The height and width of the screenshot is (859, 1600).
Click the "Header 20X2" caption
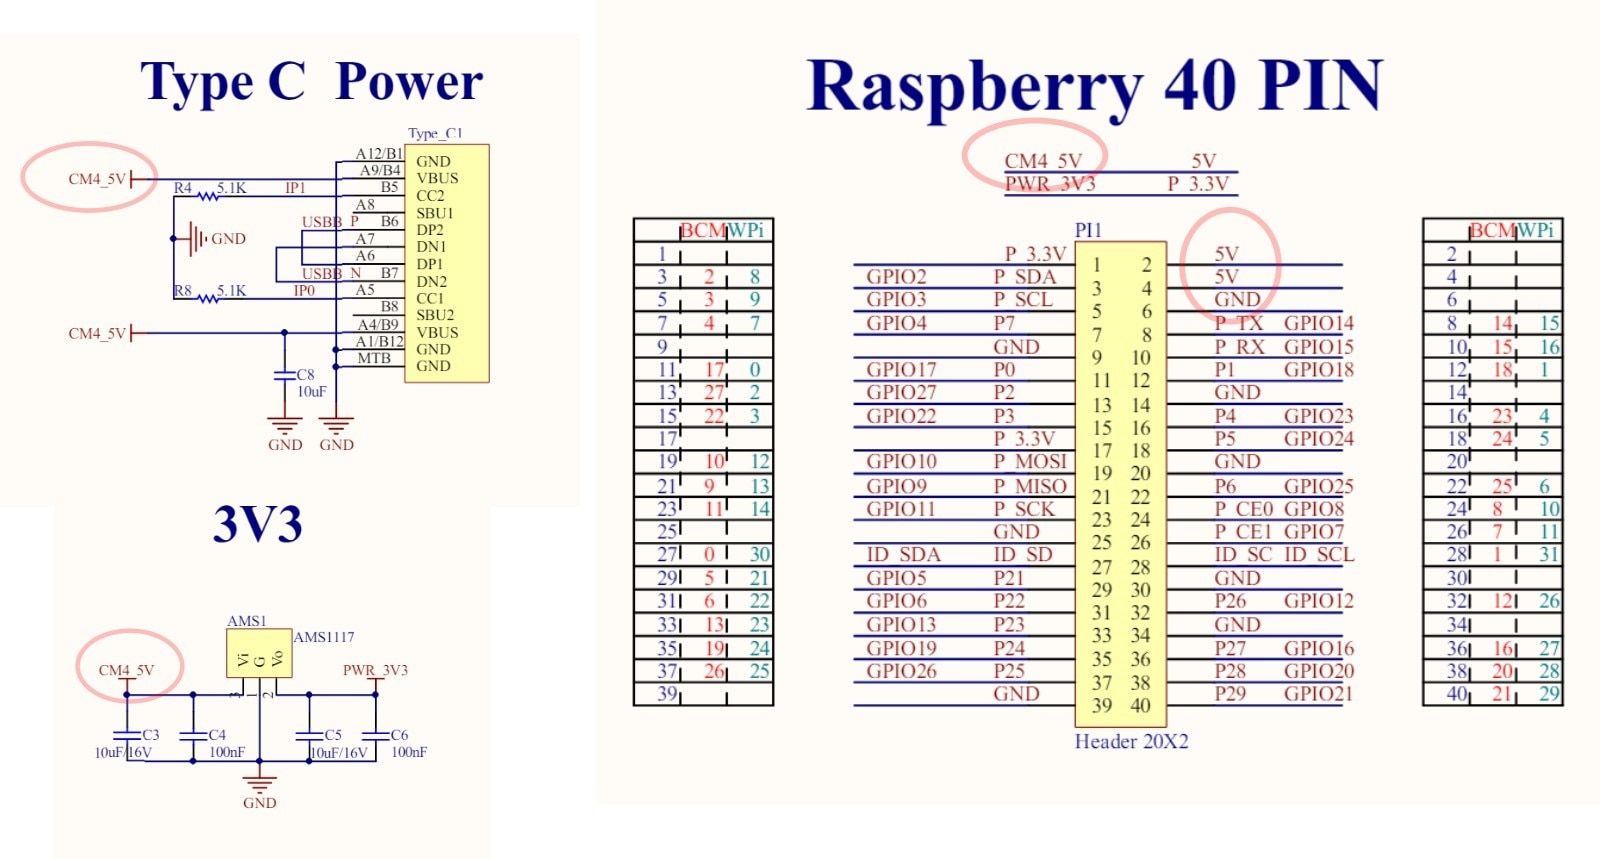click(x=1131, y=741)
